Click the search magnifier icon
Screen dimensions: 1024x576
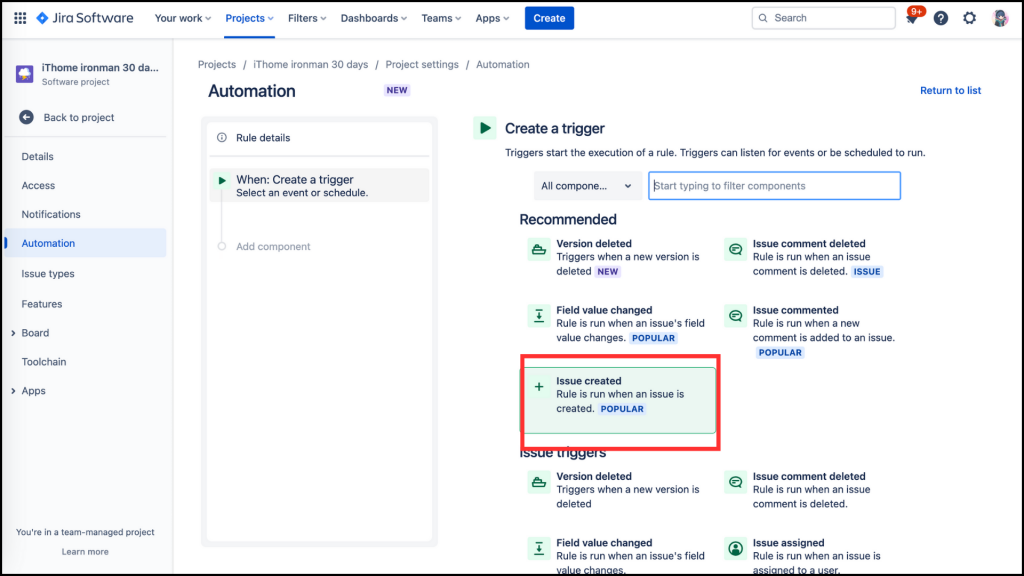point(763,18)
